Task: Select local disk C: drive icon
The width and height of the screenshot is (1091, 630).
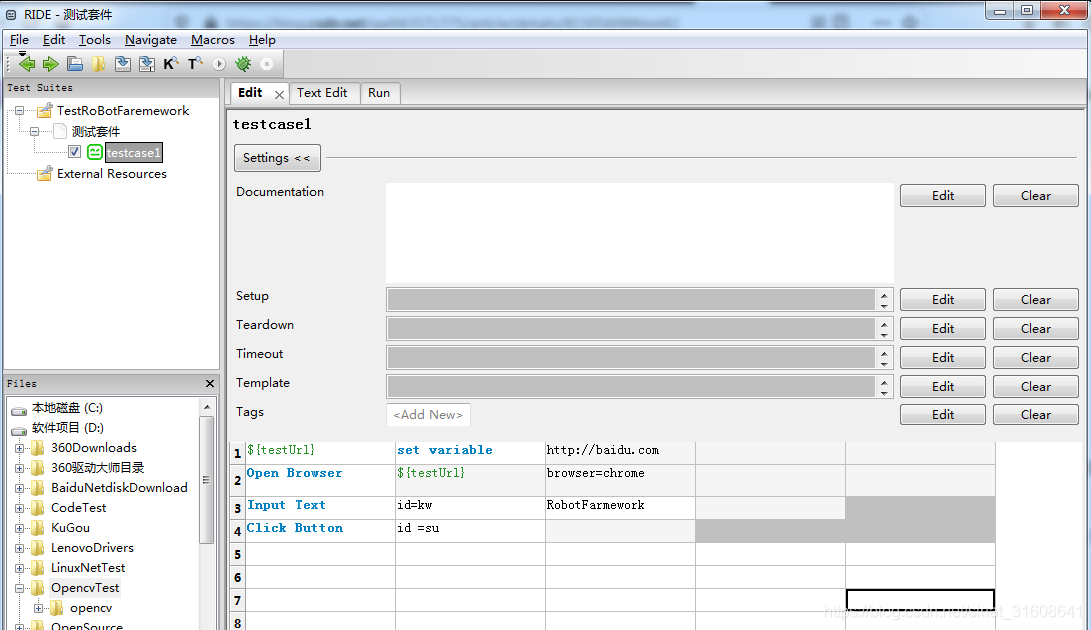Action: click(19, 409)
